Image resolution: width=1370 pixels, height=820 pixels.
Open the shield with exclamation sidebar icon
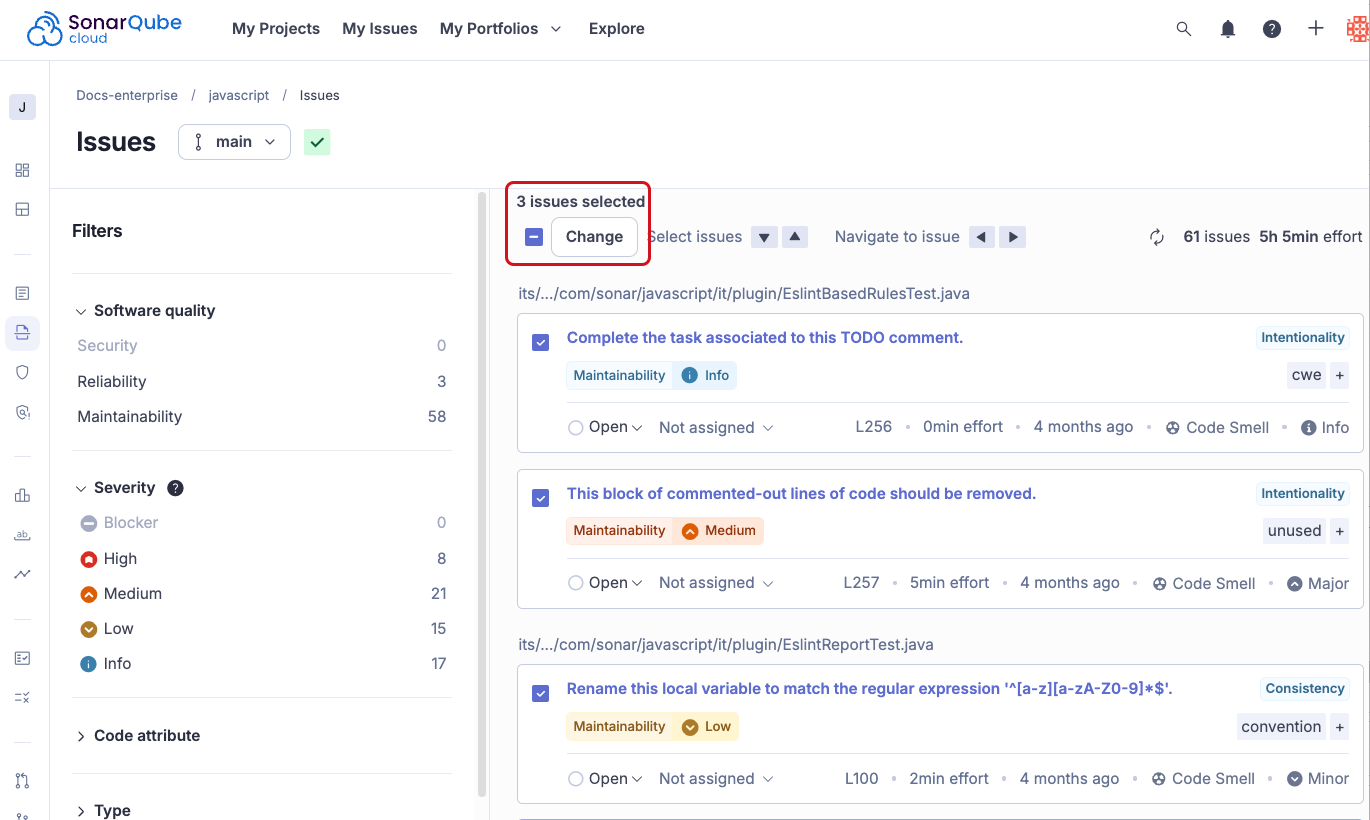[x=22, y=412]
